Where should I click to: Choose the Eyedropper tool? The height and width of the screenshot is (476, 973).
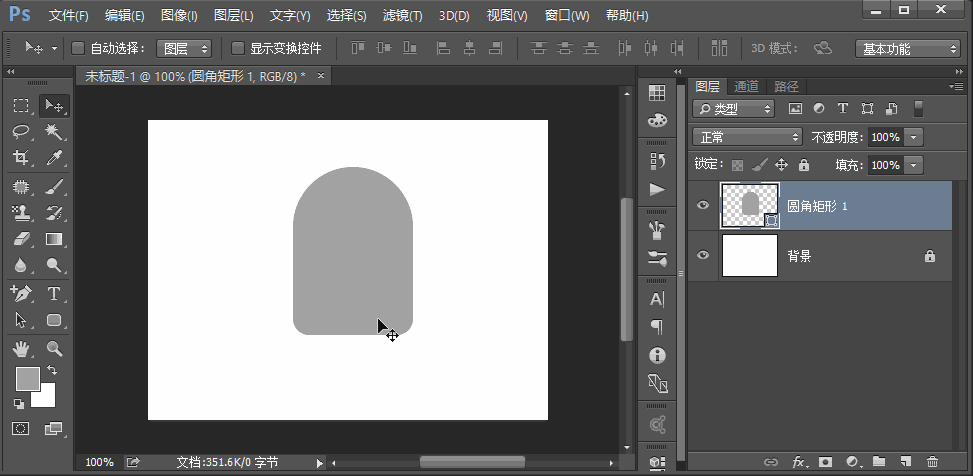coord(54,158)
